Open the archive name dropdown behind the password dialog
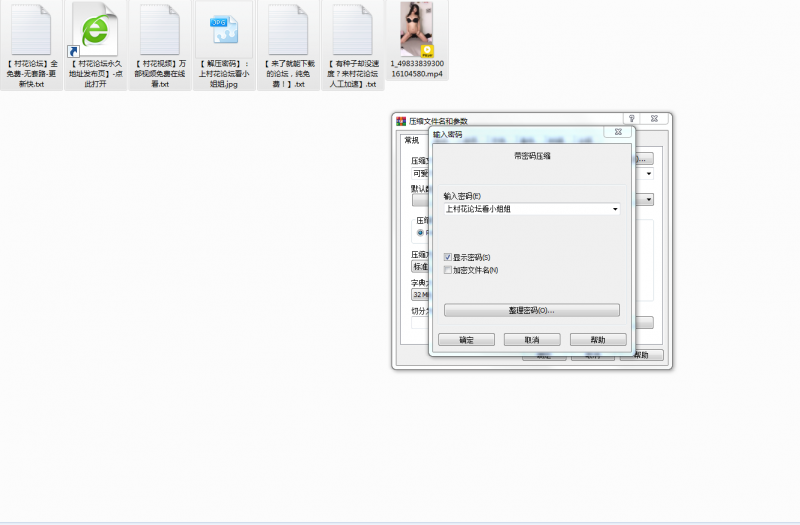This screenshot has height=525, width=800. [649, 173]
